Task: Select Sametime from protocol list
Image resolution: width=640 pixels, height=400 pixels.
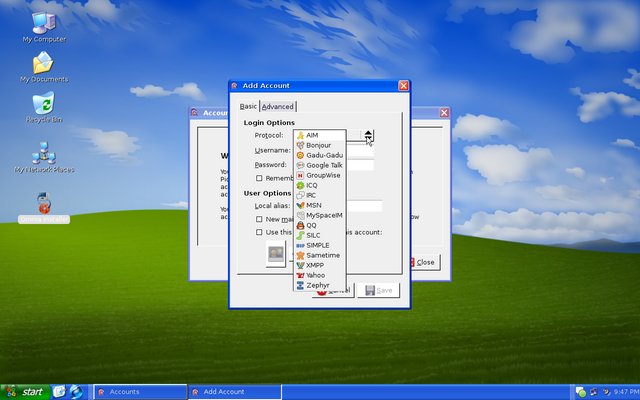Action: (320, 255)
